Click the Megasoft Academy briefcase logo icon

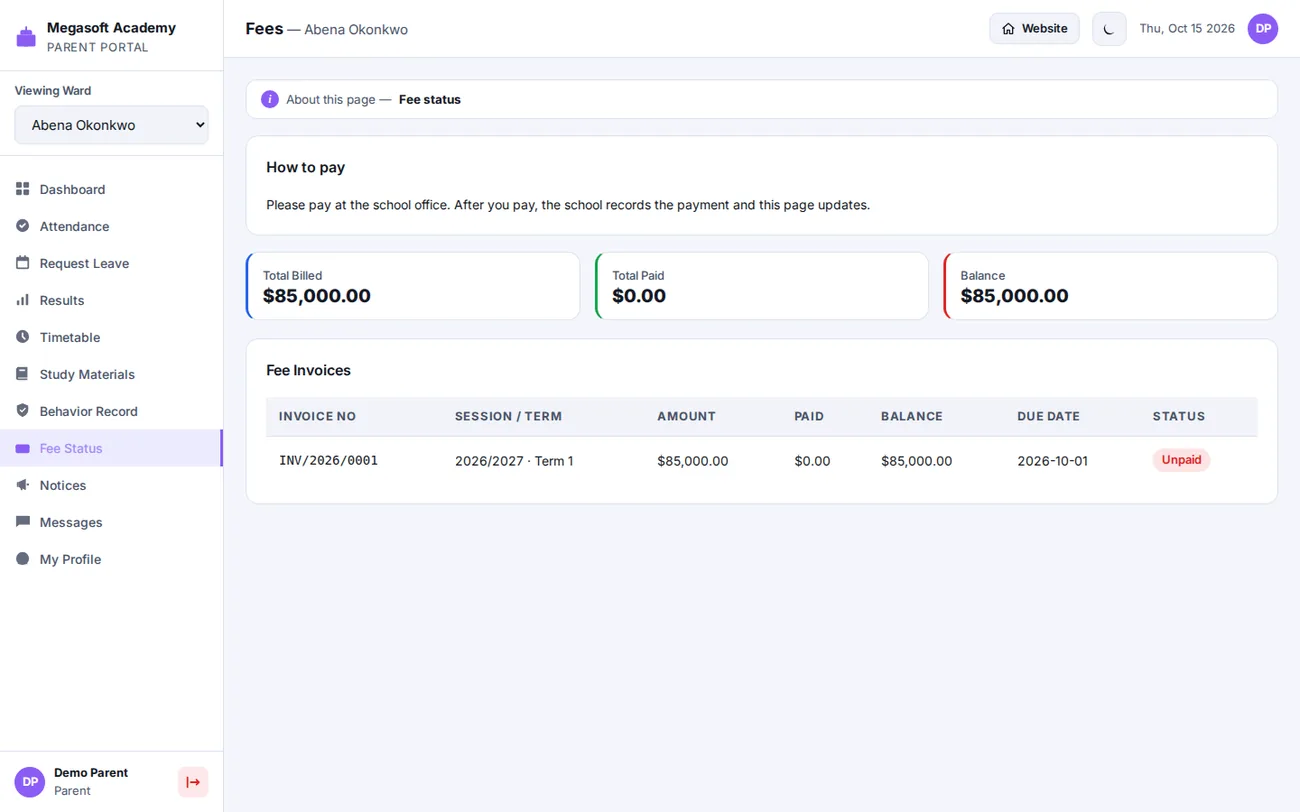[x=26, y=37]
